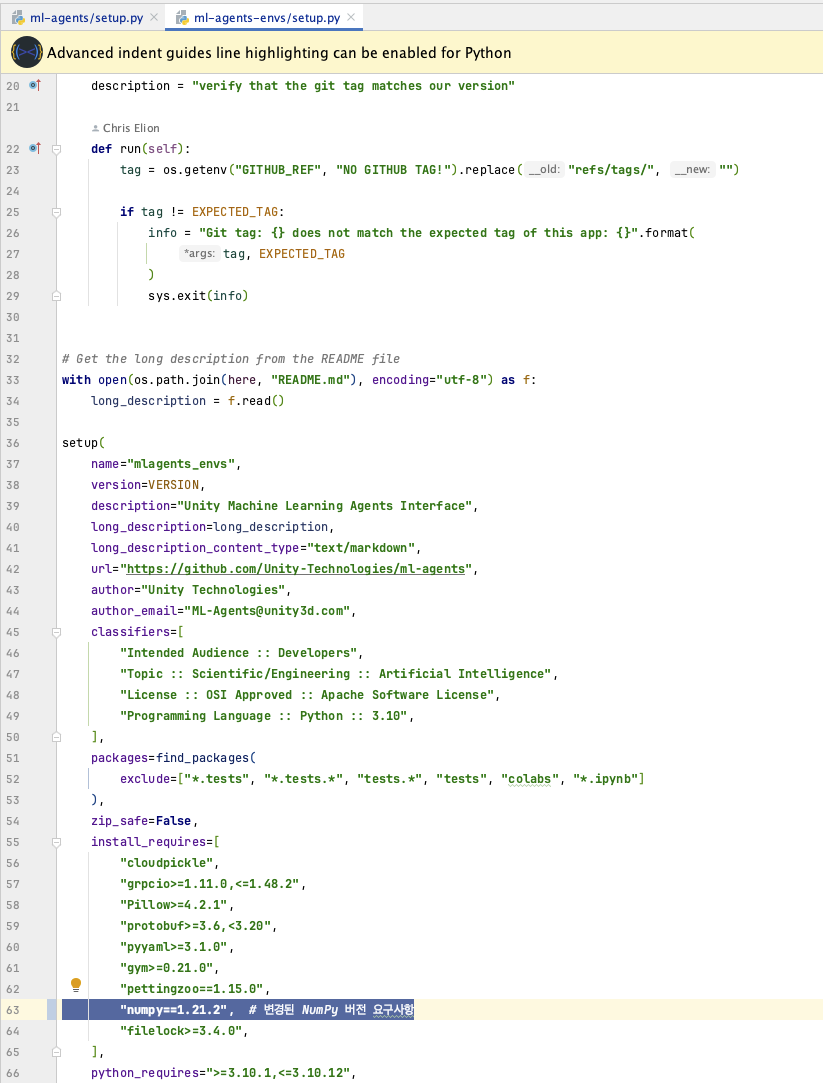Viewport: 823px width, 1083px height.
Task: Click the indent guides plugin icon in banner
Action: (x=27, y=52)
